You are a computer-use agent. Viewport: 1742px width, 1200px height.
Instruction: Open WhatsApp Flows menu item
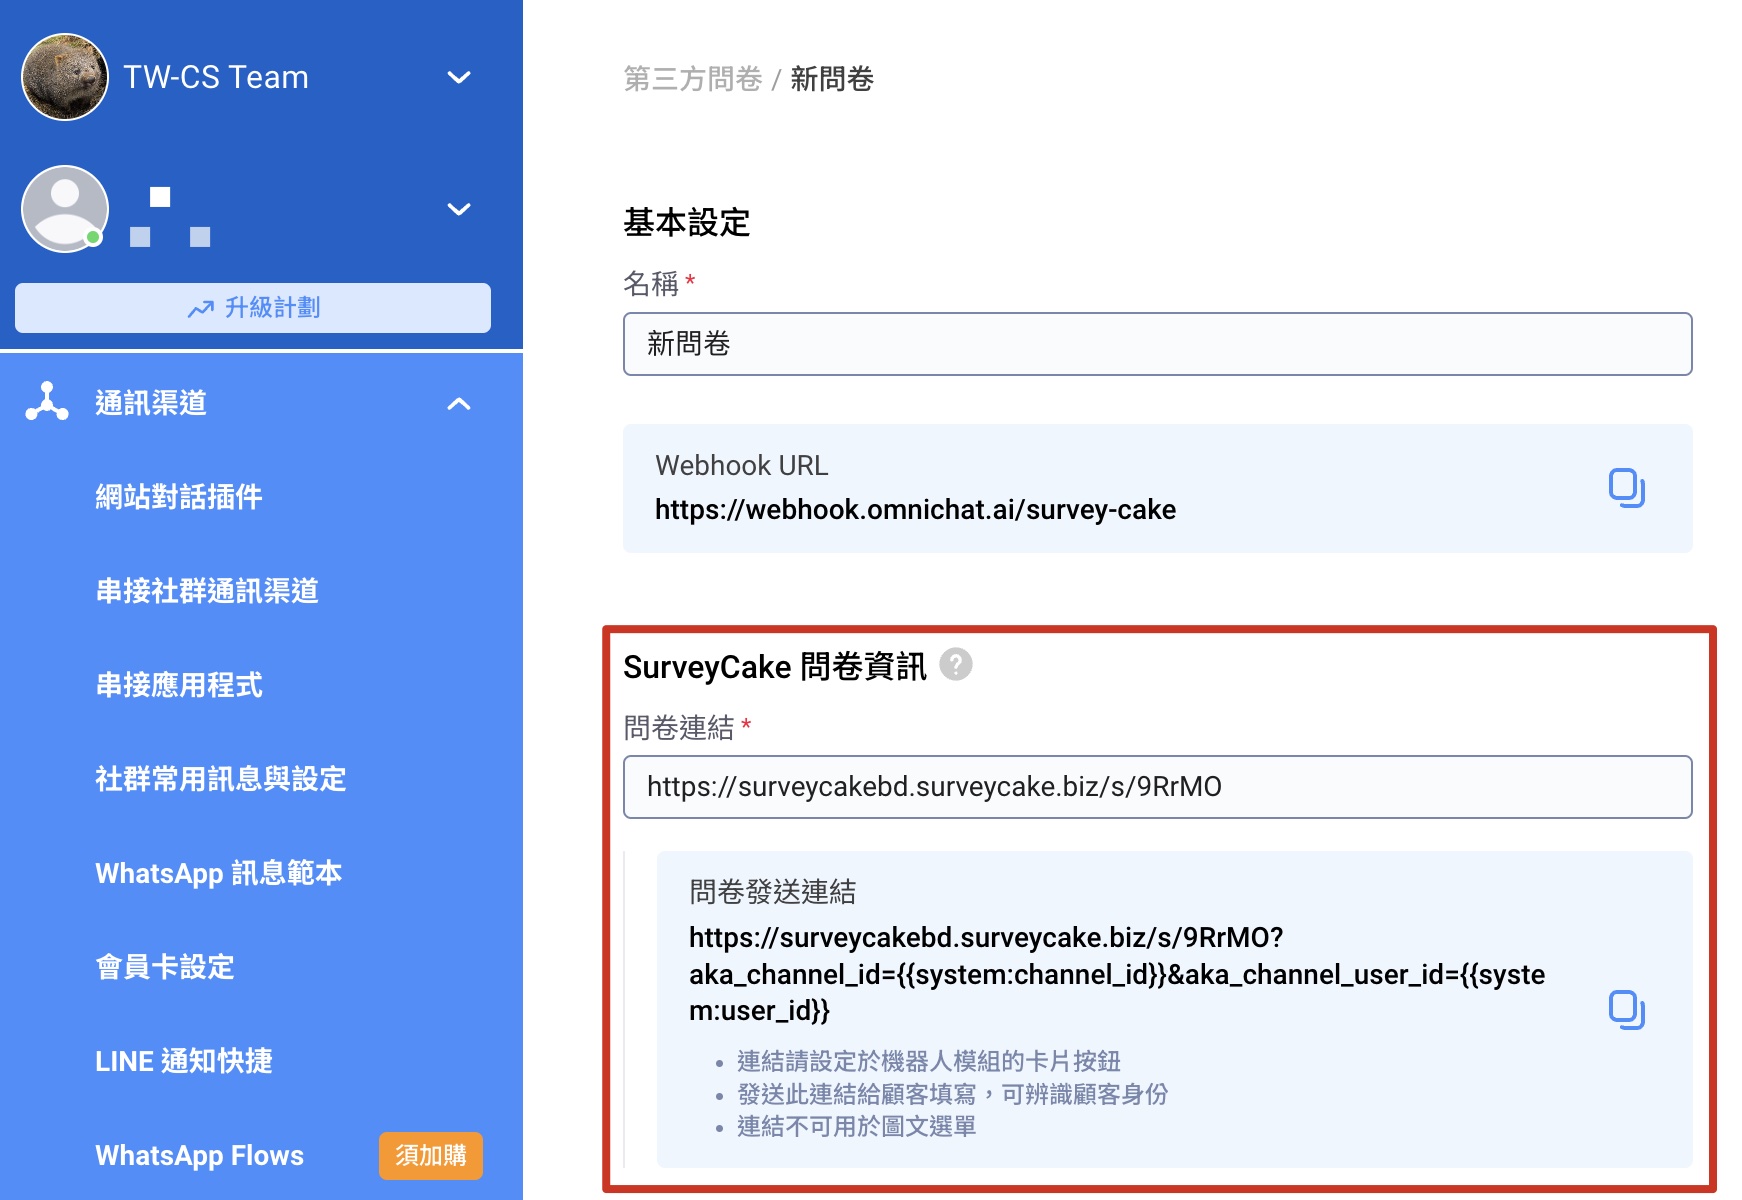[x=200, y=1155]
